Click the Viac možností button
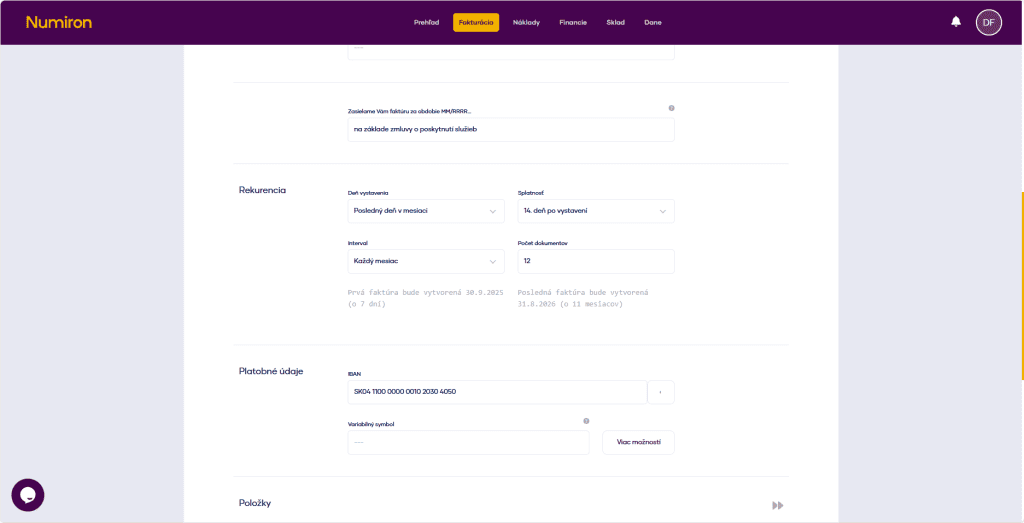The width and height of the screenshot is (1024, 523). coord(638,442)
